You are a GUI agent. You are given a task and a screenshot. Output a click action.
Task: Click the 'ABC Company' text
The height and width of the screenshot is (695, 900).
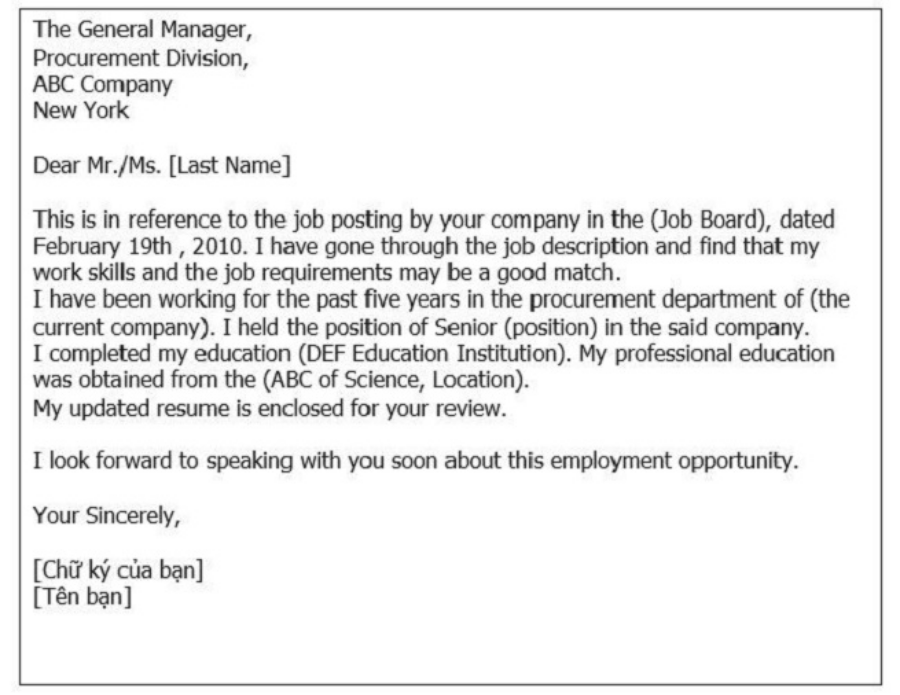102,85
